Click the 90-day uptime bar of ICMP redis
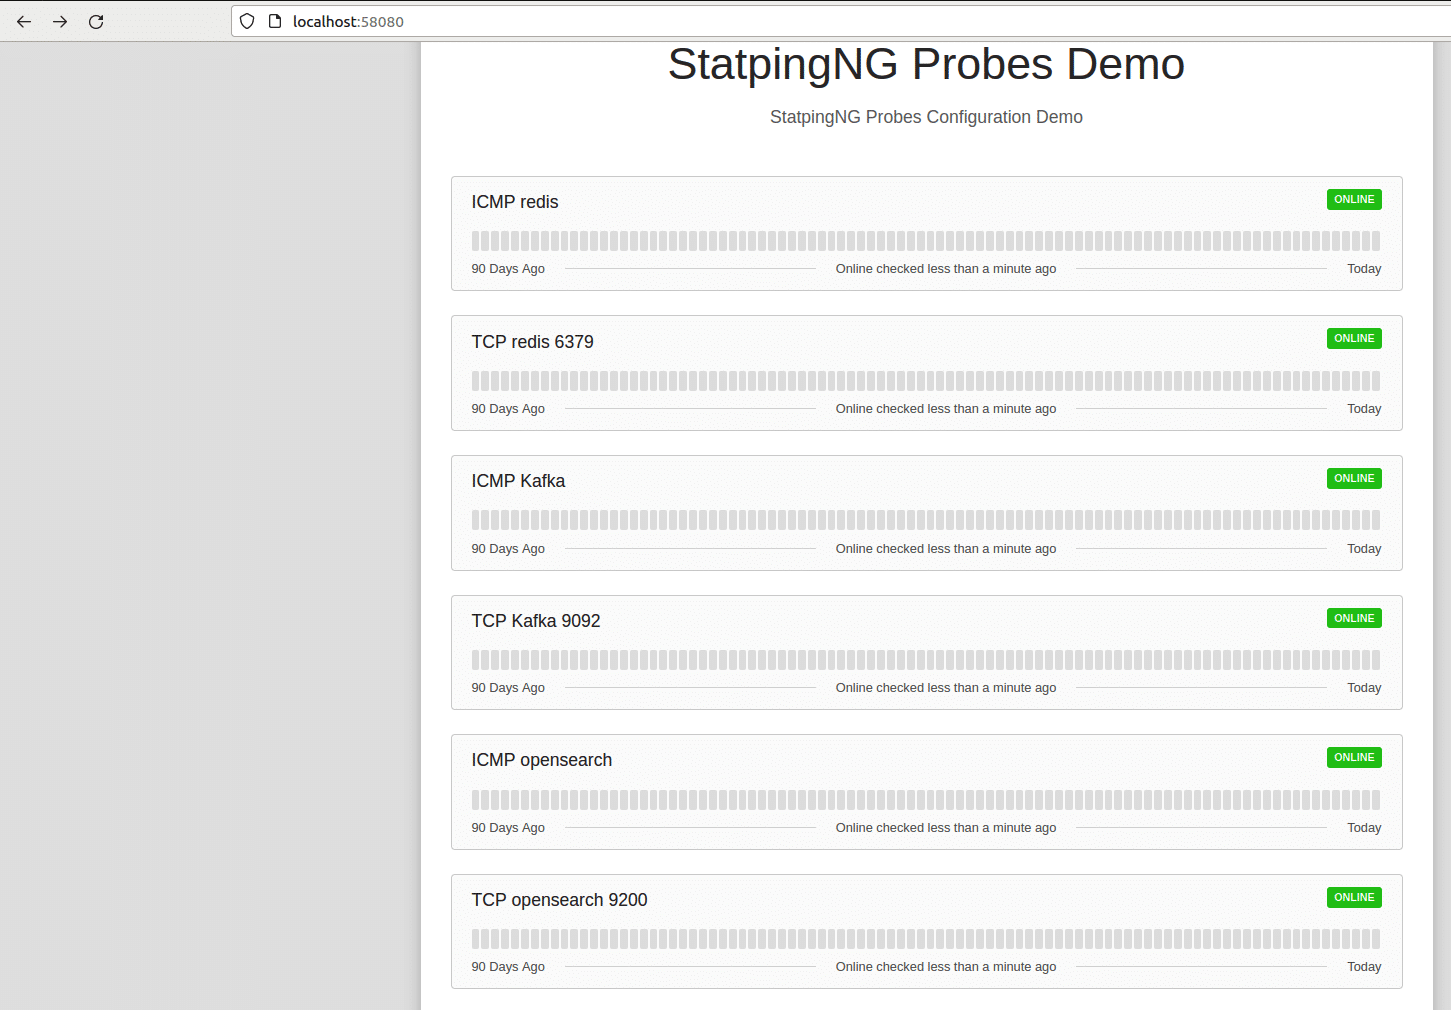 tap(926, 241)
